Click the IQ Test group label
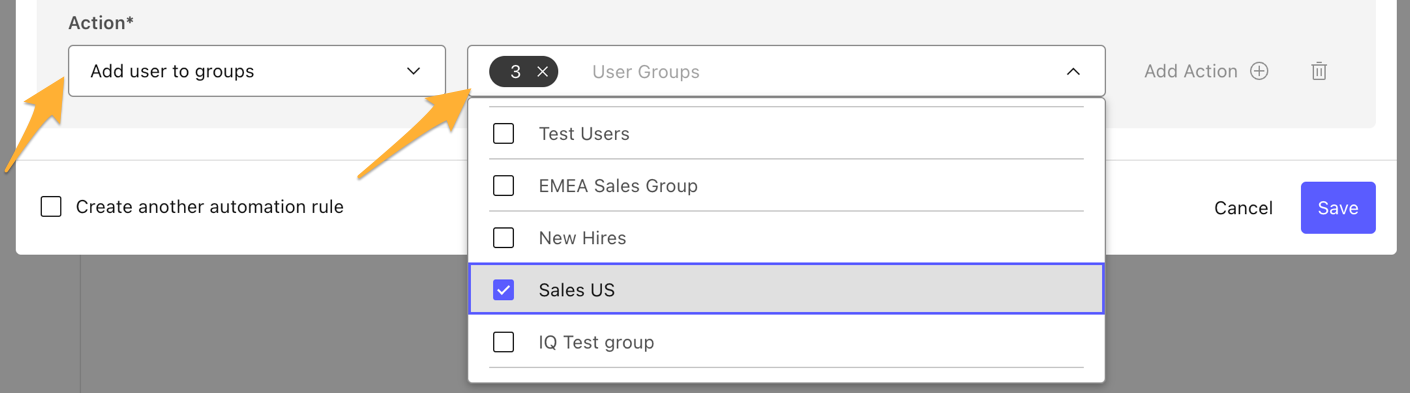The height and width of the screenshot is (393, 1410). 596,342
